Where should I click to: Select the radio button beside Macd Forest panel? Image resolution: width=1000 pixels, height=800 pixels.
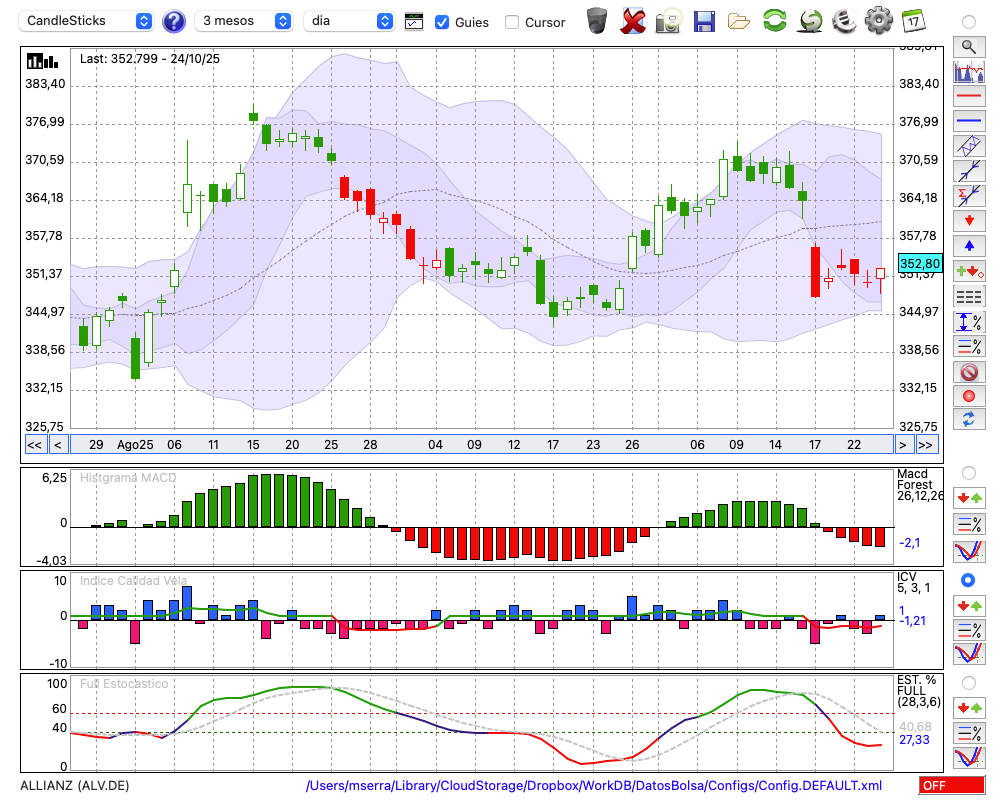point(968,472)
